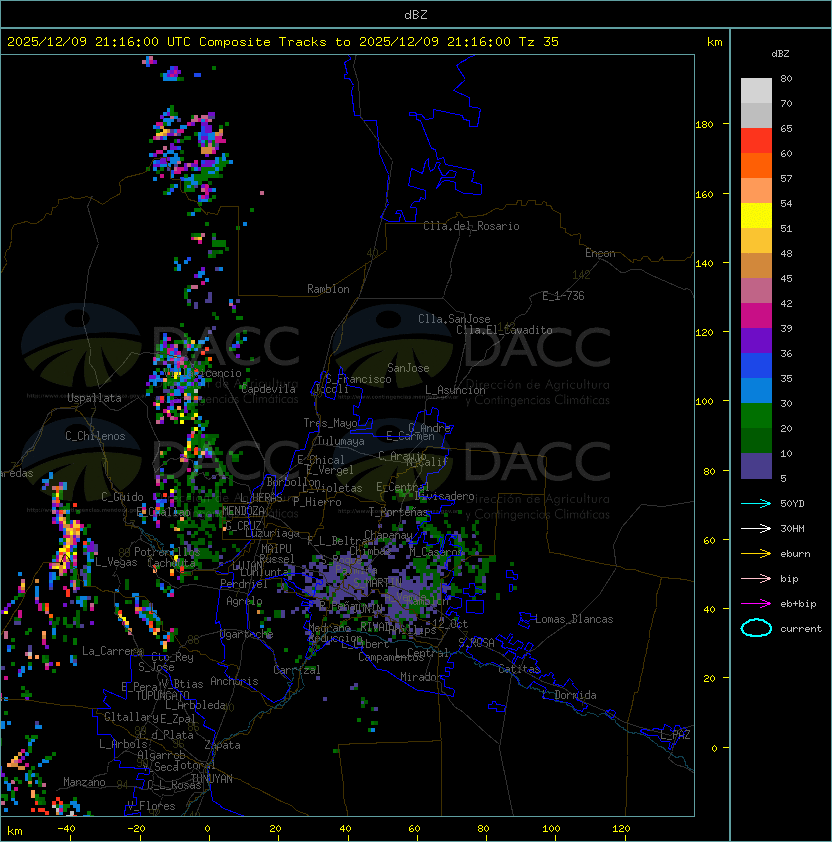
Task: Click the 'Uspallata' map label
Action: (94, 398)
